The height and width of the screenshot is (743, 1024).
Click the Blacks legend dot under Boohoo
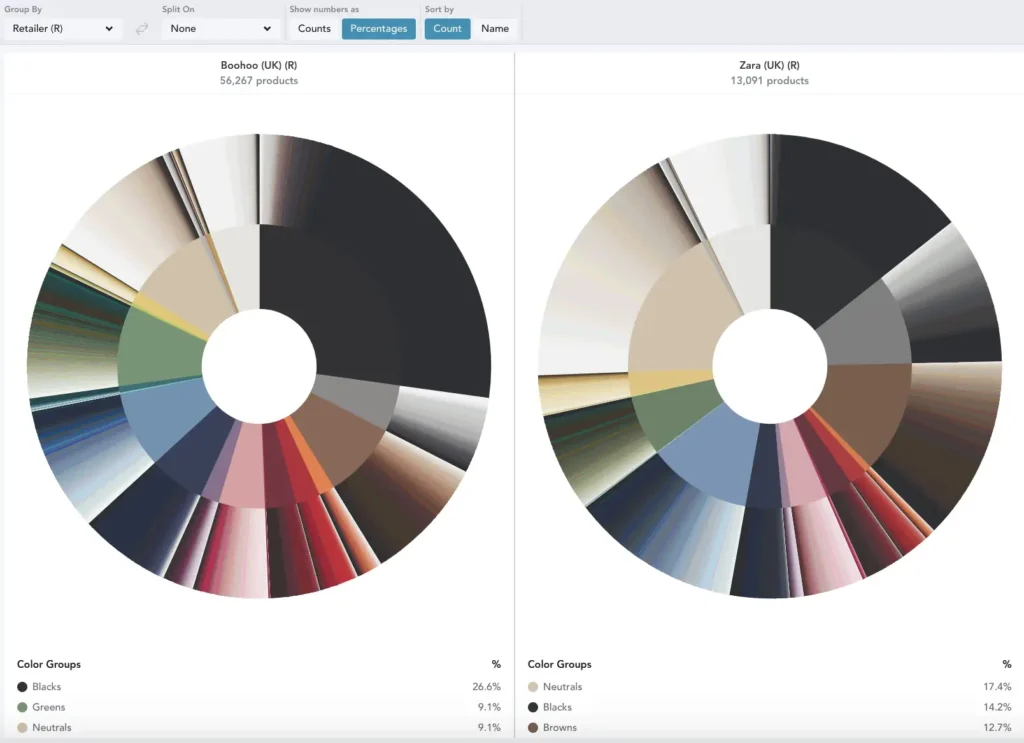(22, 687)
